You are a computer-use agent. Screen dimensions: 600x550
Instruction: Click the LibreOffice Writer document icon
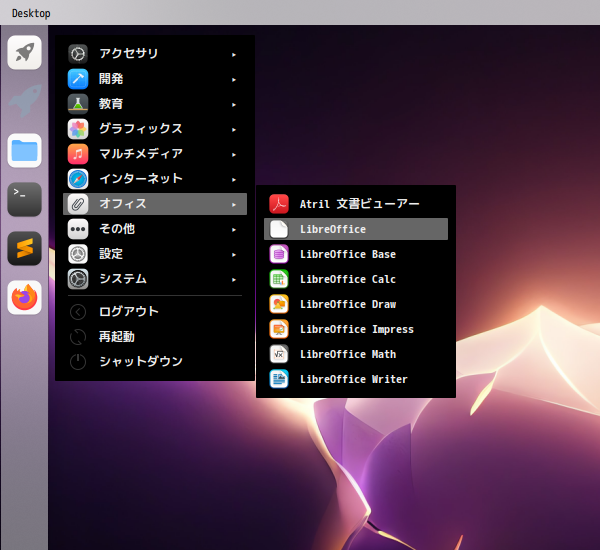click(x=279, y=379)
